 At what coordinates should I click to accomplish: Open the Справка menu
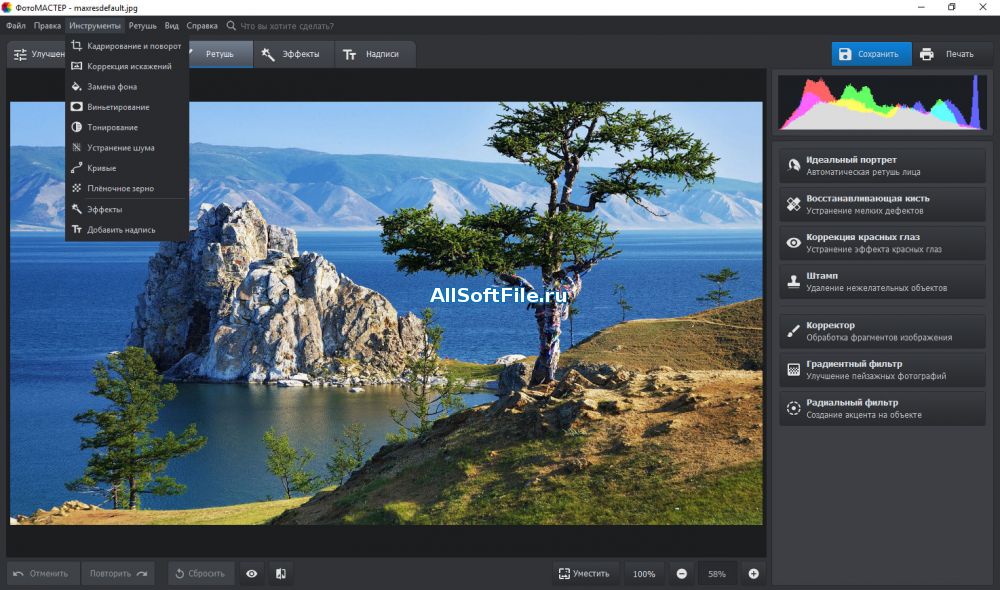[x=202, y=26]
